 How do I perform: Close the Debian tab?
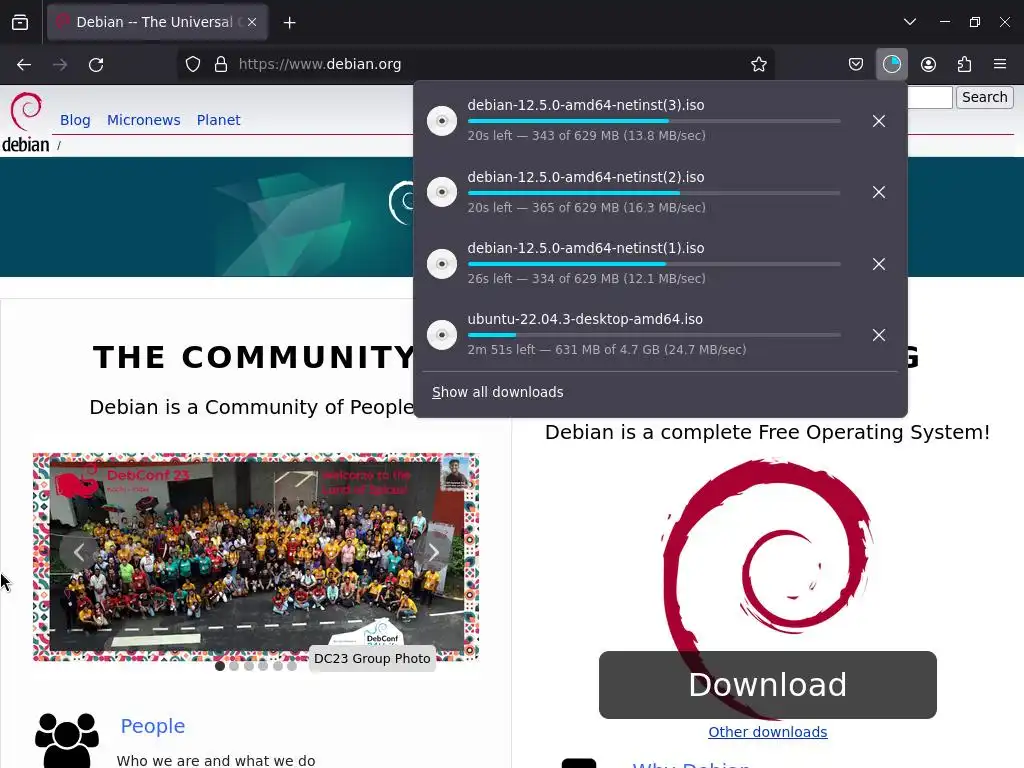coord(252,22)
